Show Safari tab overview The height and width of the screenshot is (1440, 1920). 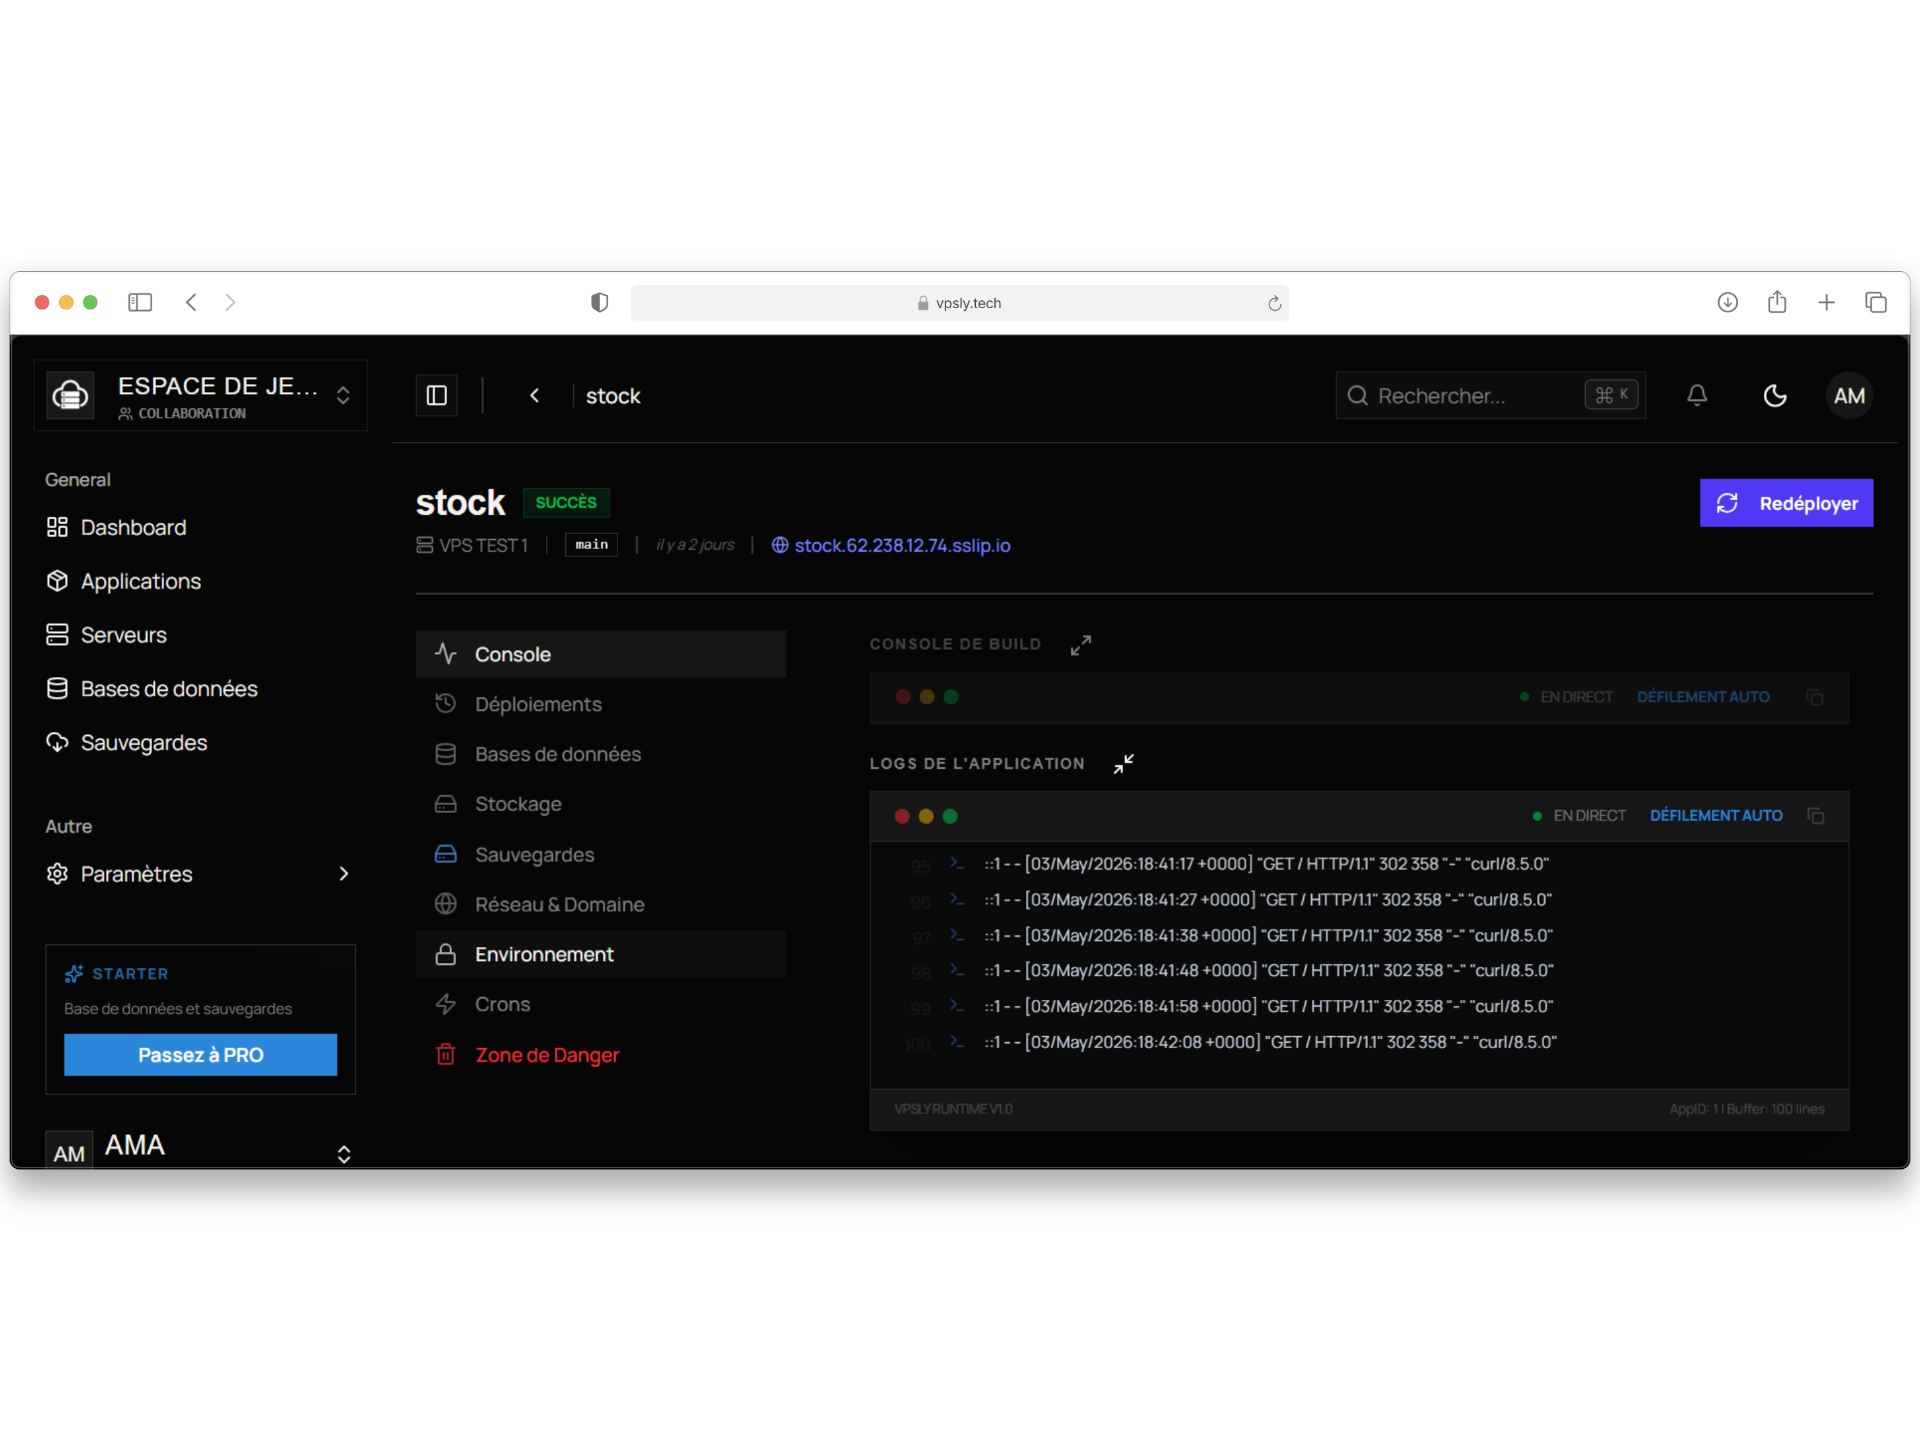click(x=1875, y=302)
